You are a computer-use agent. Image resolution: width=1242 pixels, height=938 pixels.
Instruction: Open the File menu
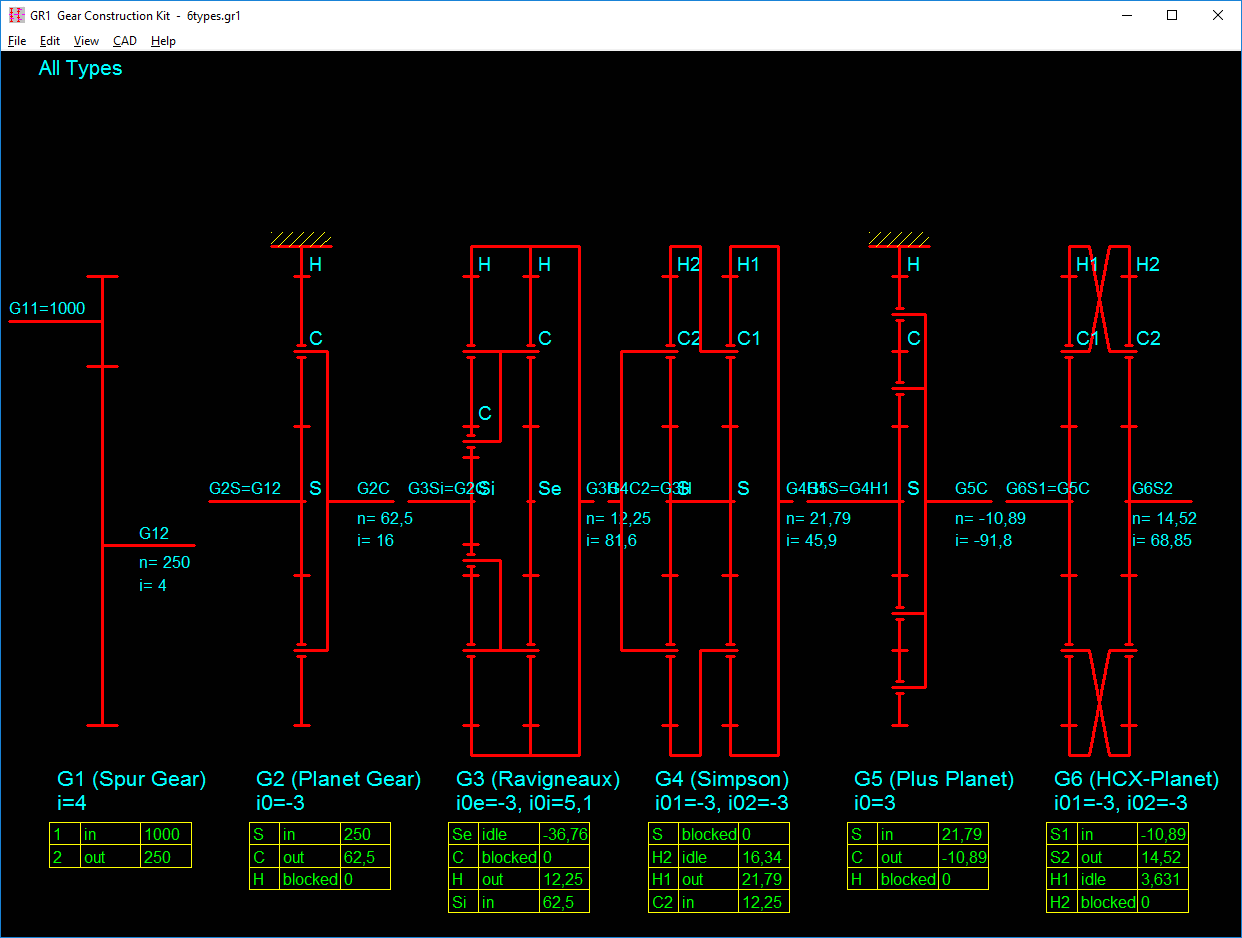pos(17,41)
